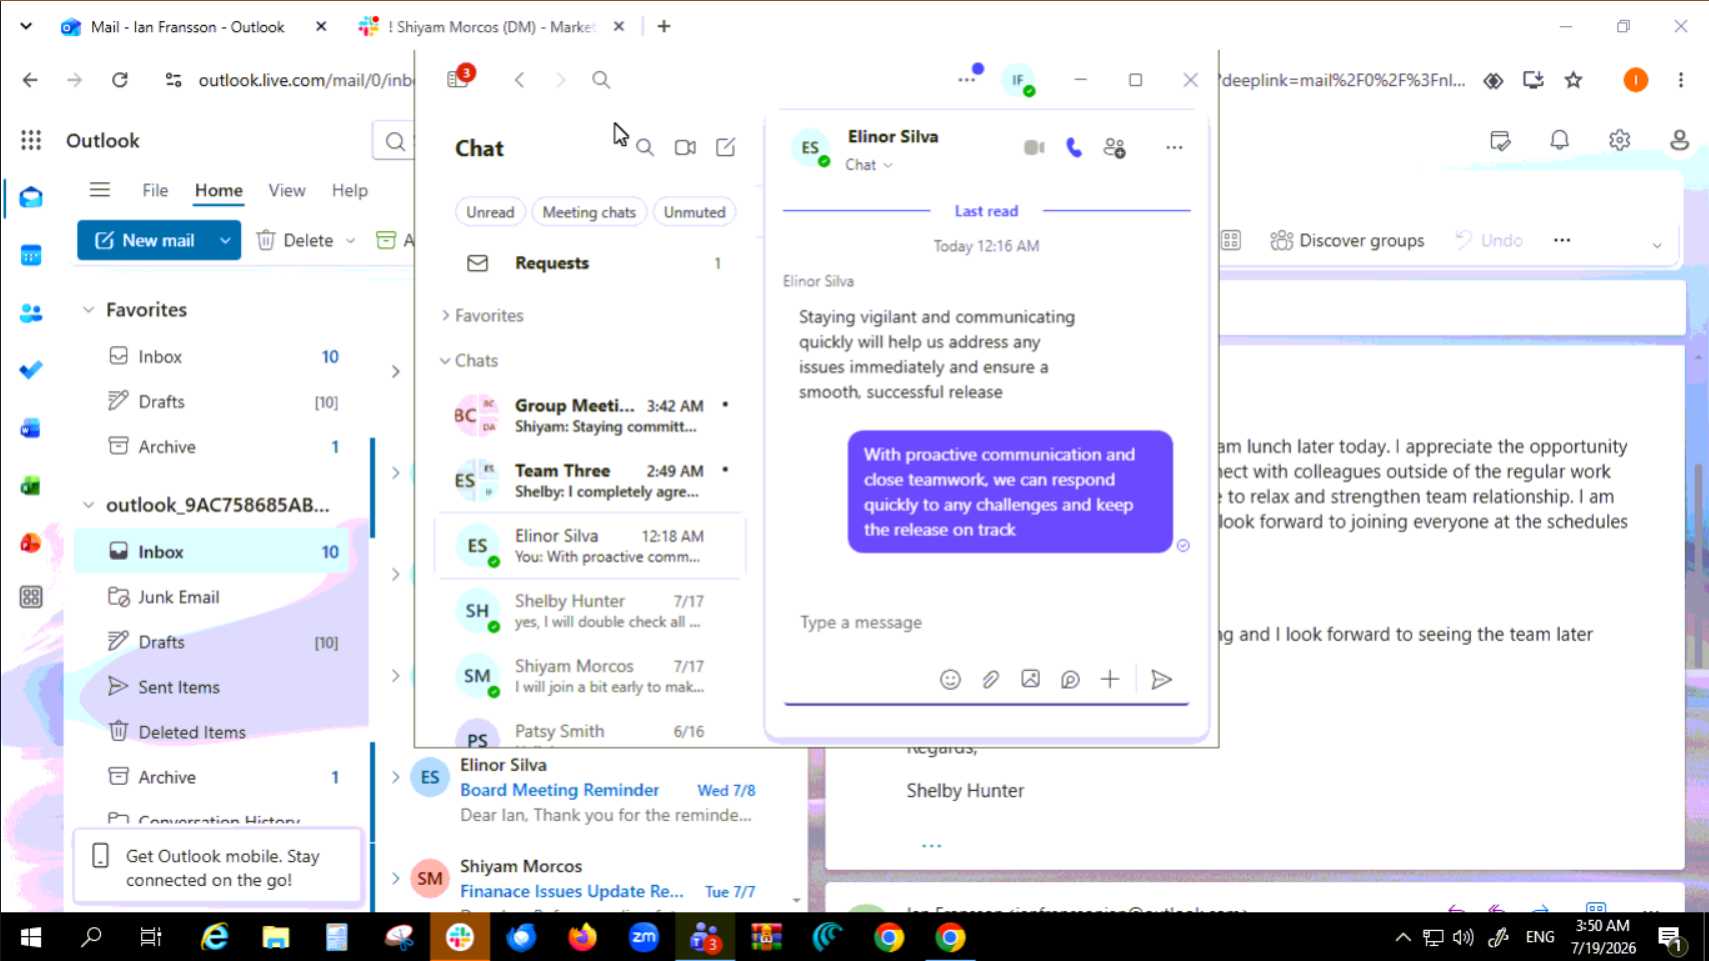
Task: Open the Group Meeting chat
Action: click(590, 416)
